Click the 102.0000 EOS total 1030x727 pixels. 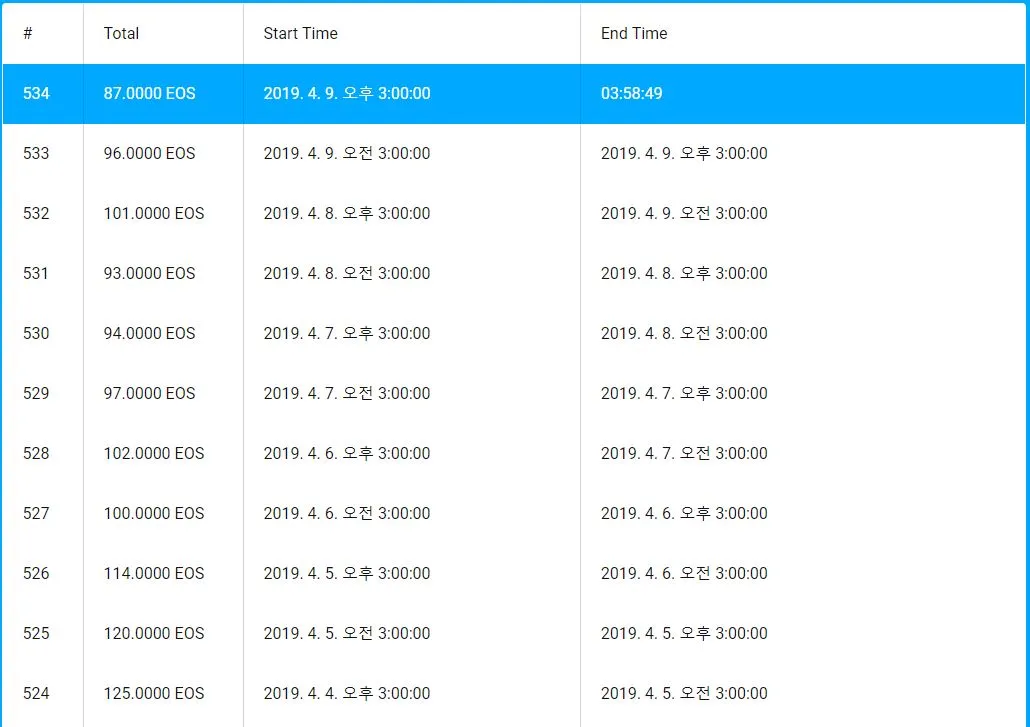(154, 453)
